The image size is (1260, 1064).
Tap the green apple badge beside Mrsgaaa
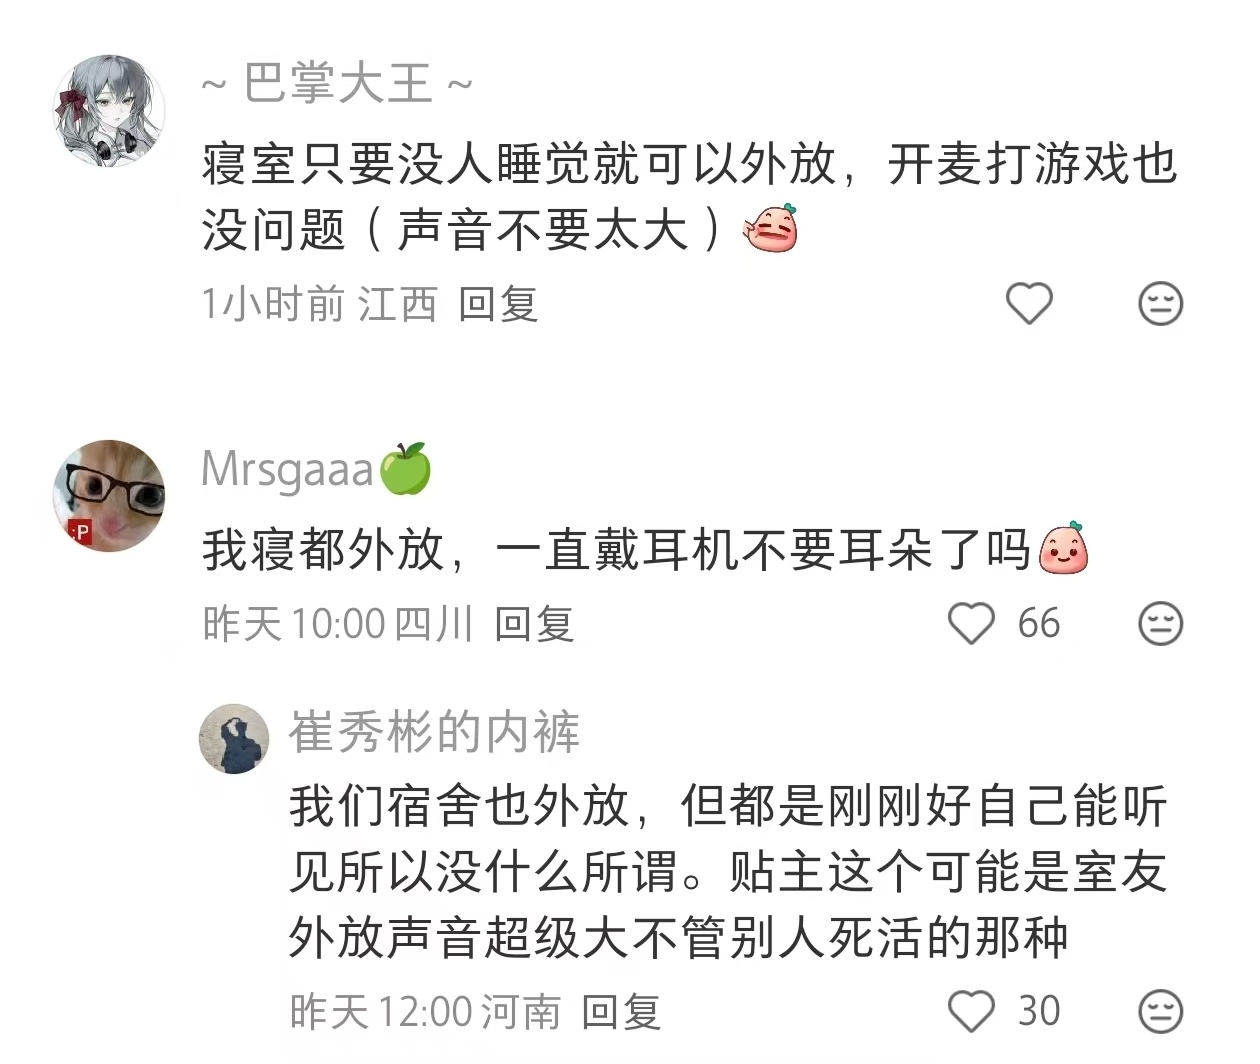click(x=405, y=468)
